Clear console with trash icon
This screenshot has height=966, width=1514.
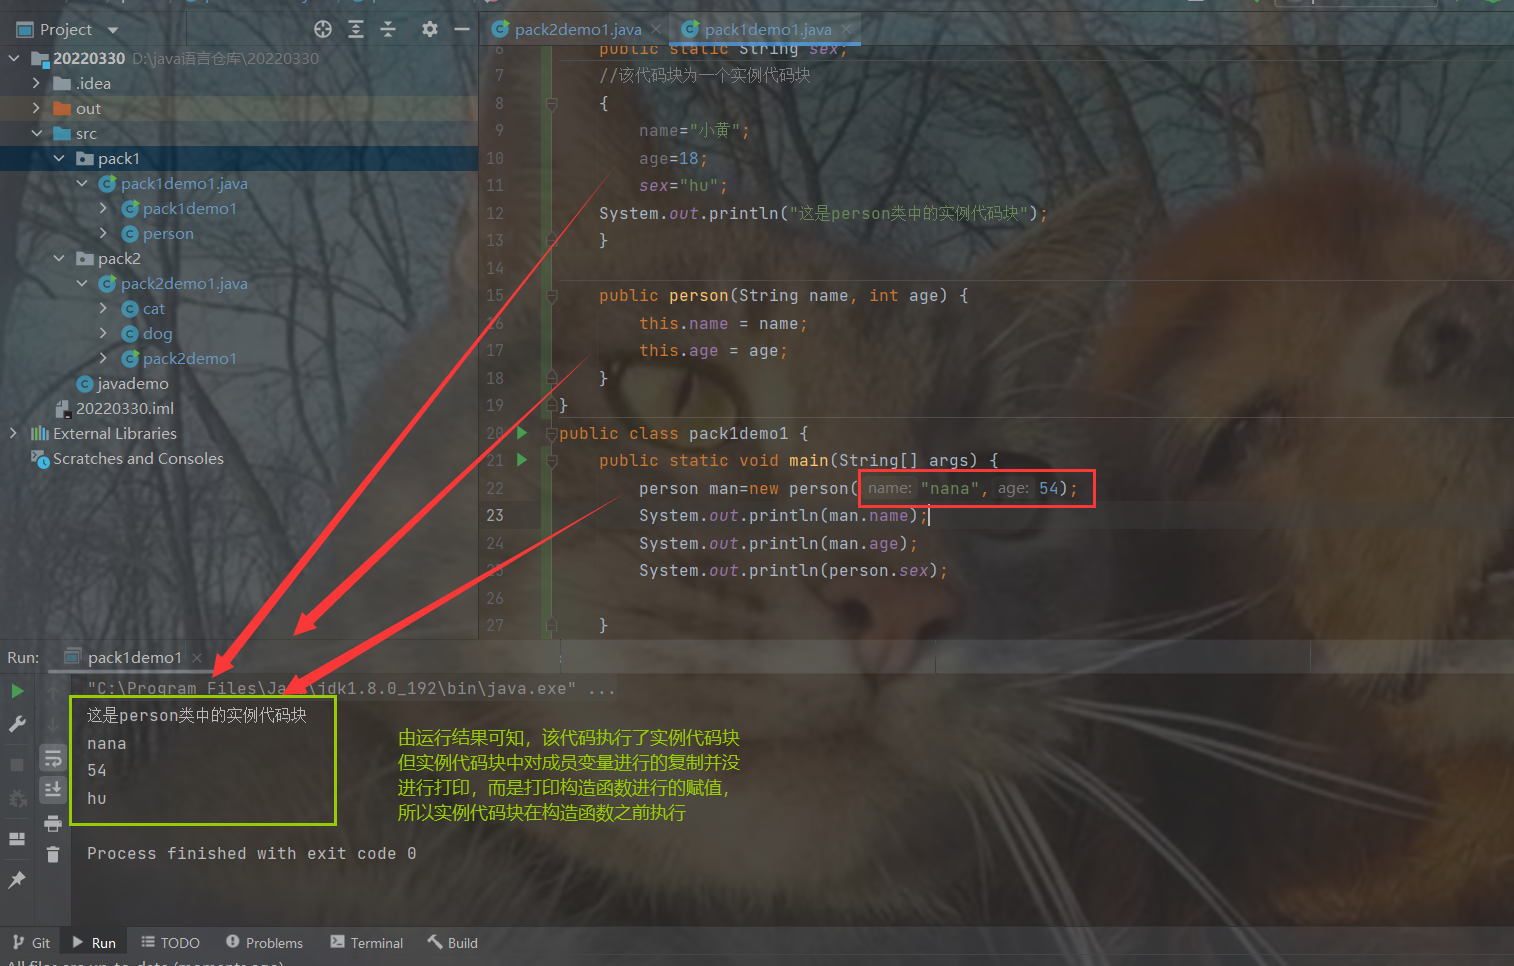[53, 855]
